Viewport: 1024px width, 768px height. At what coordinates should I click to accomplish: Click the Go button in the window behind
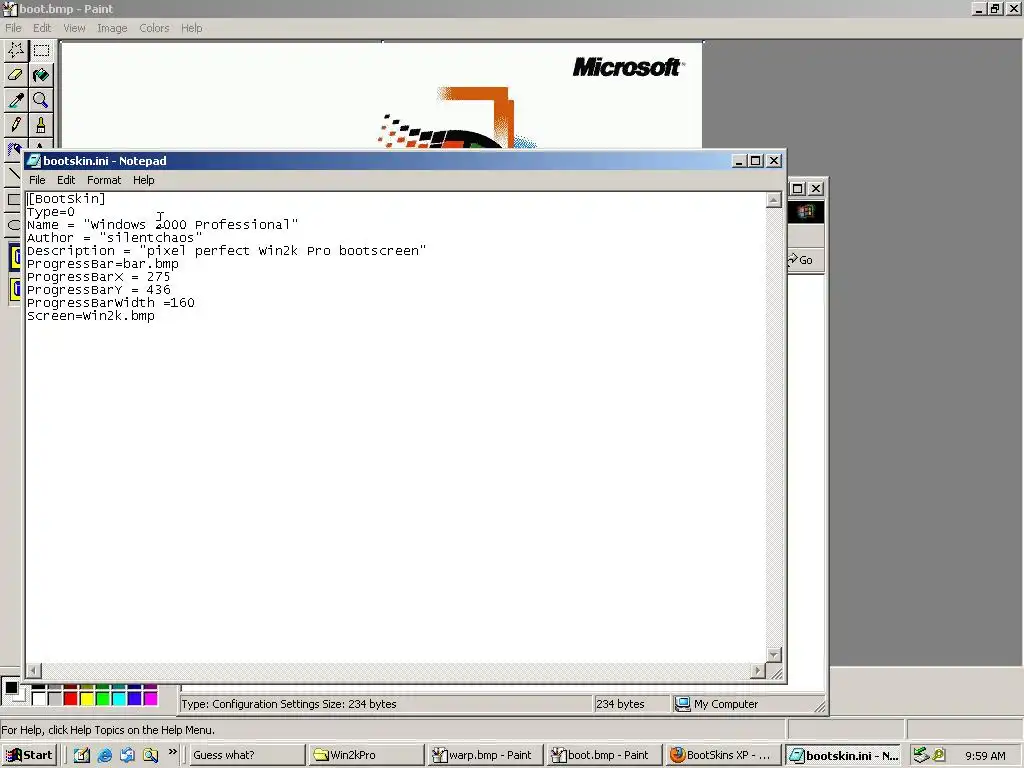pyautogui.click(x=801, y=260)
